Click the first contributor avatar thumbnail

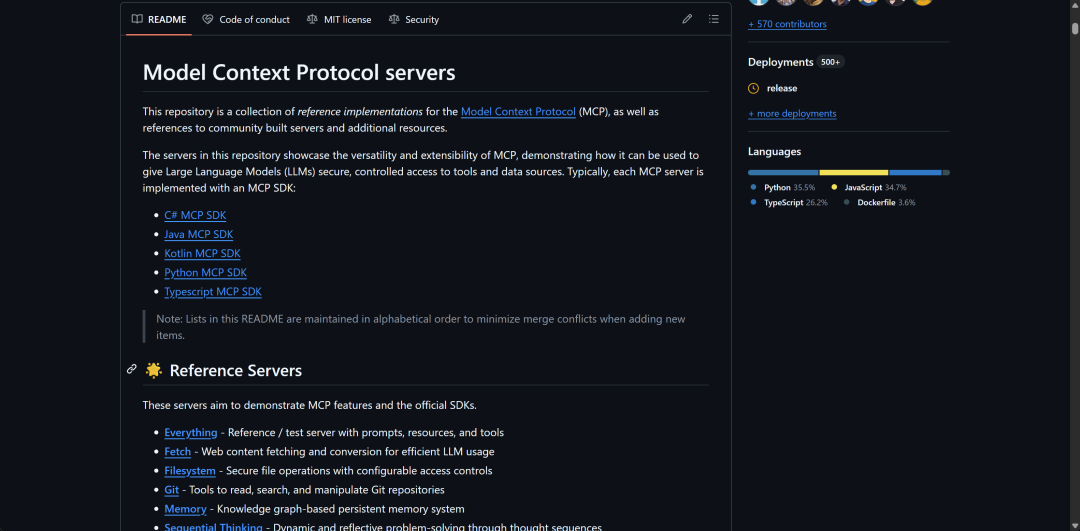pos(758,2)
